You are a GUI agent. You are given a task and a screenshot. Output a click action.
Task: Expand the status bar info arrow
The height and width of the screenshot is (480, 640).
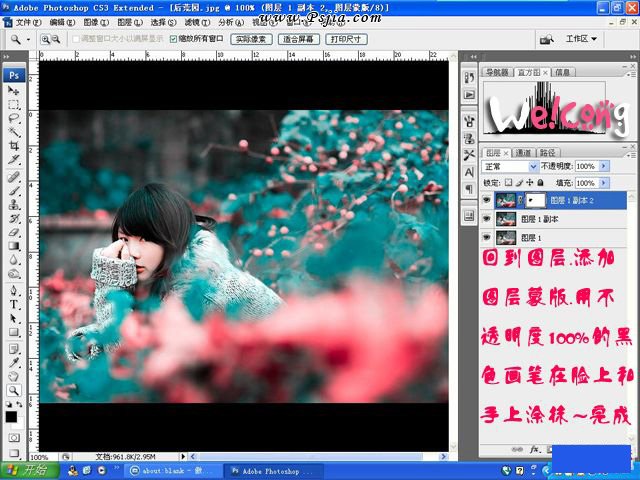(x=182, y=456)
